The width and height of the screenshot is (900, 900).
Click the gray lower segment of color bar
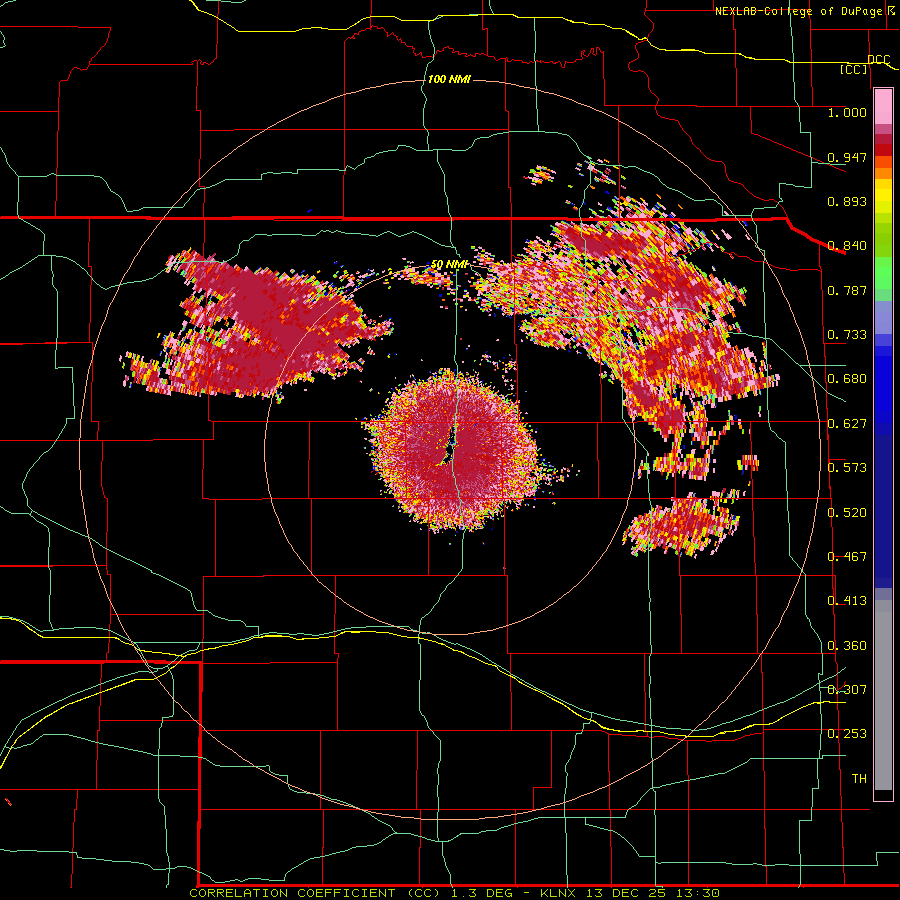point(883,695)
